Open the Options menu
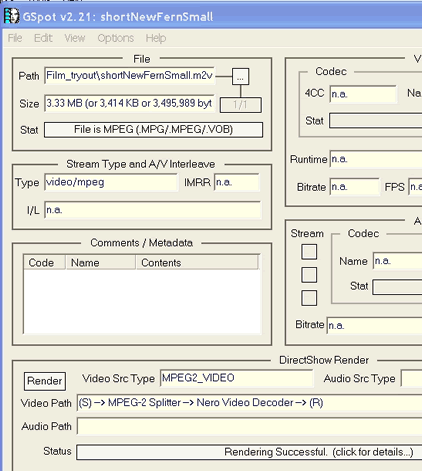The image size is (422, 471). pos(116,38)
